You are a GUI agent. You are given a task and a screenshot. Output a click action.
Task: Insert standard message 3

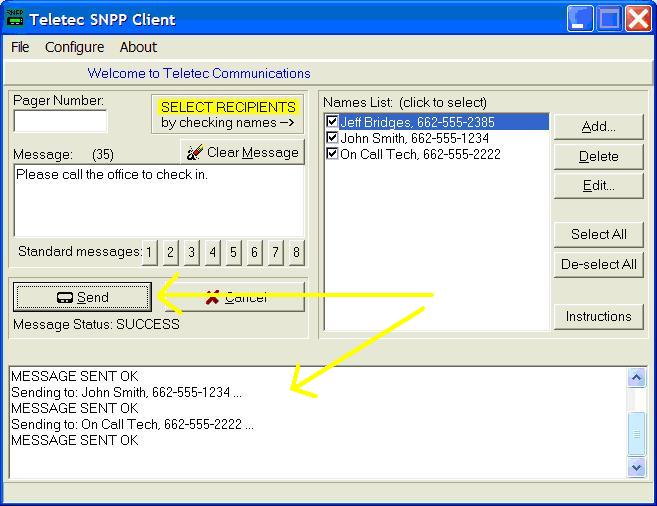click(x=191, y=252)
